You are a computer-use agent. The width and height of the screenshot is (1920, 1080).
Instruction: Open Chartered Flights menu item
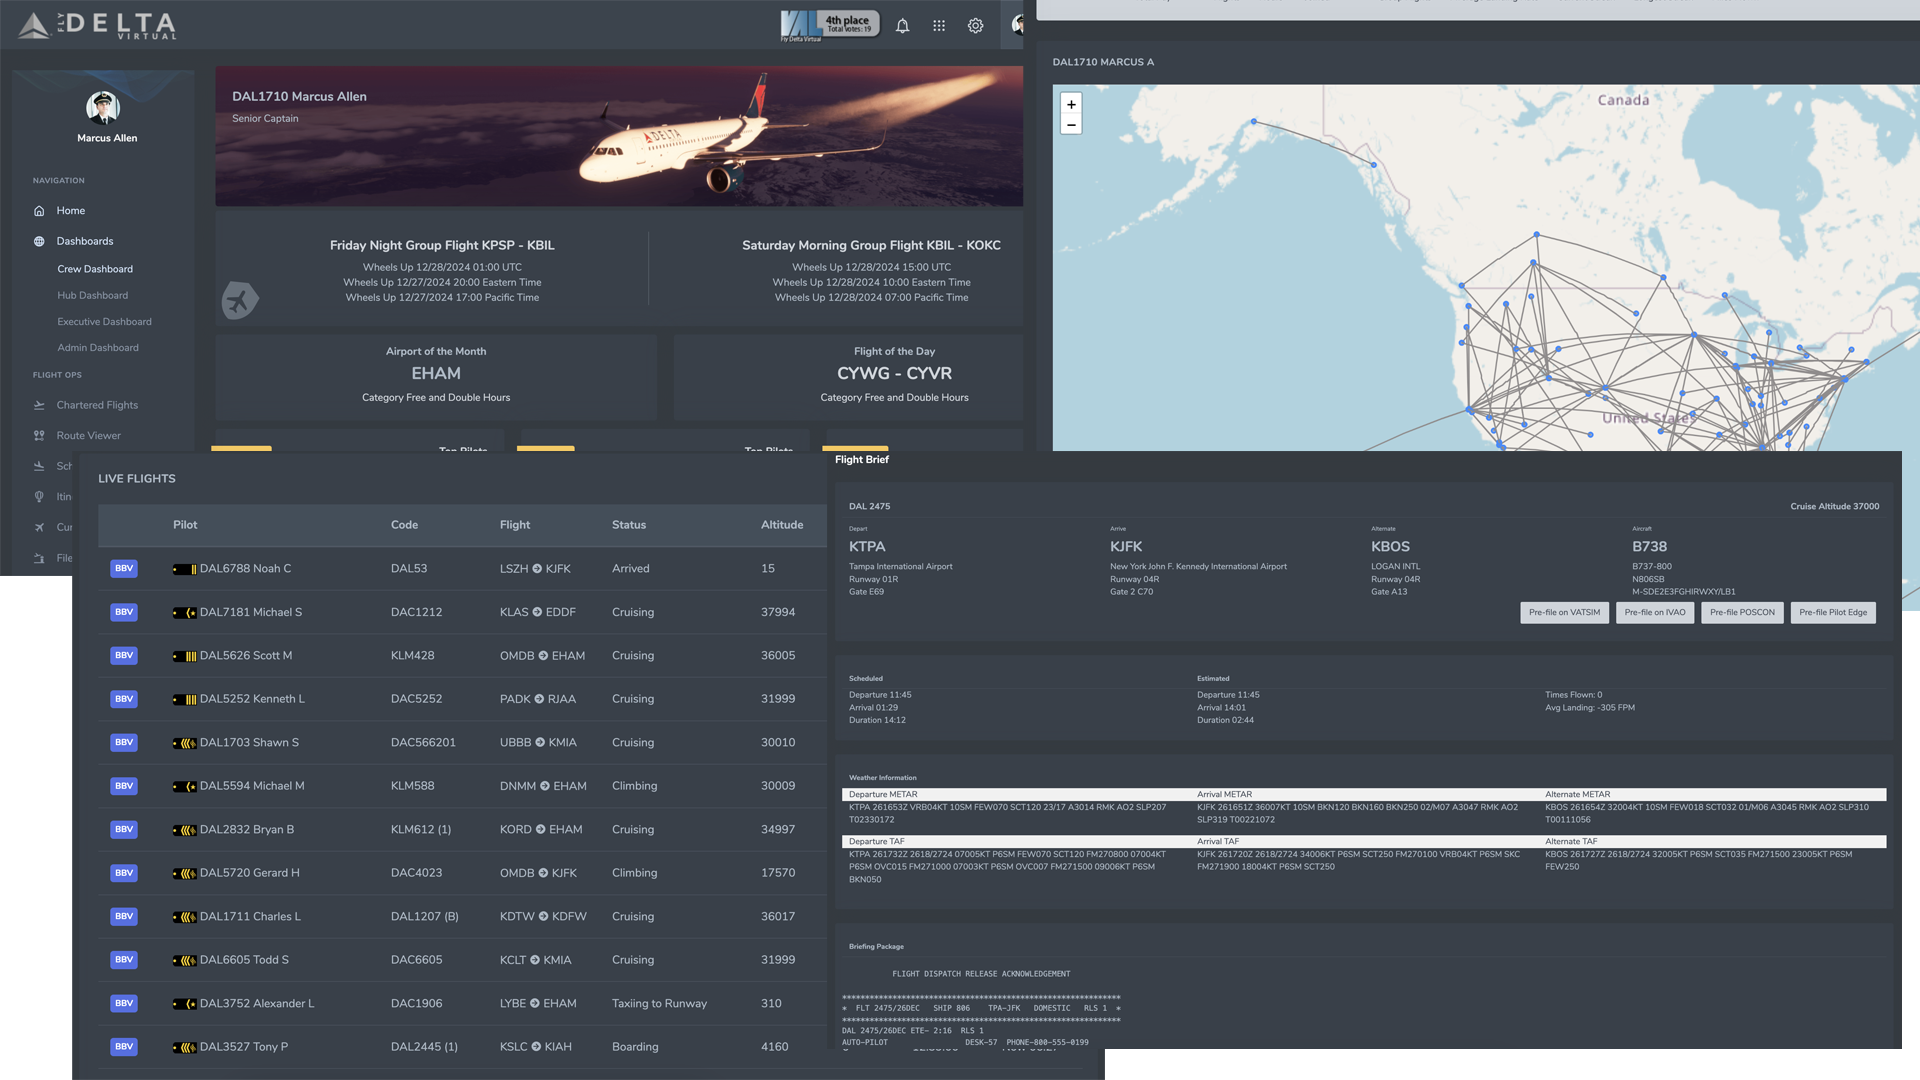(97, 405)
